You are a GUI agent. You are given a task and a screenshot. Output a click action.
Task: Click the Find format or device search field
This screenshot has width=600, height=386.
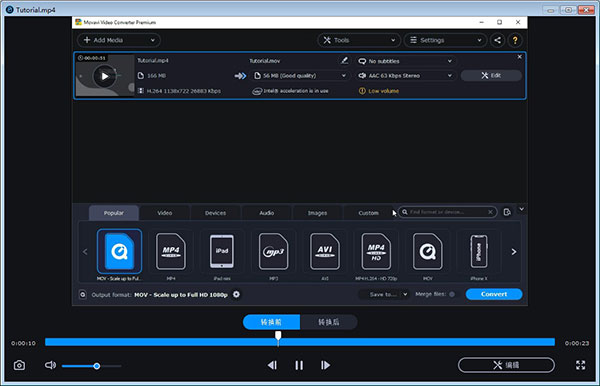[x=447, y=212]
